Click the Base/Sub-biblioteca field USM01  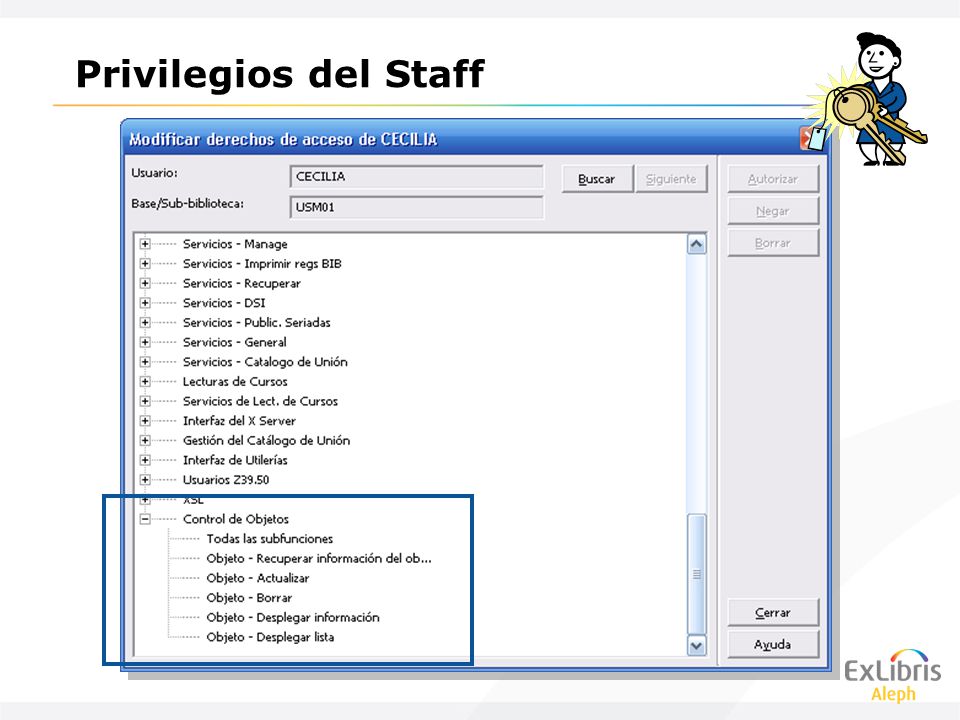tap(416, 207)
